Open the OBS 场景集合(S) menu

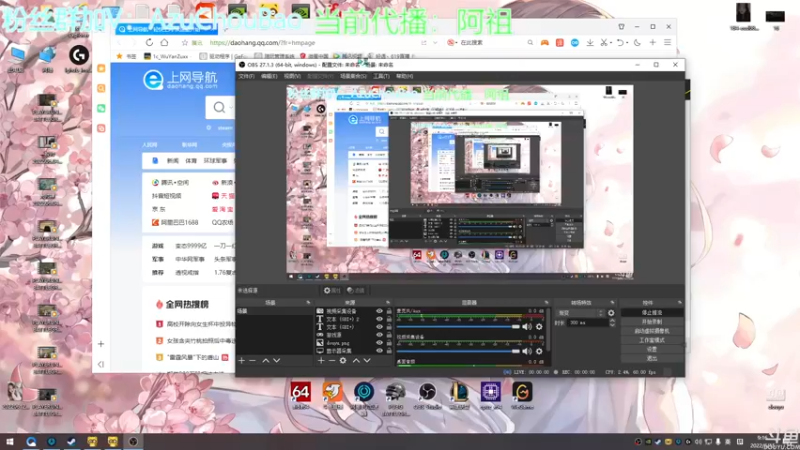(x=353, y=76)
